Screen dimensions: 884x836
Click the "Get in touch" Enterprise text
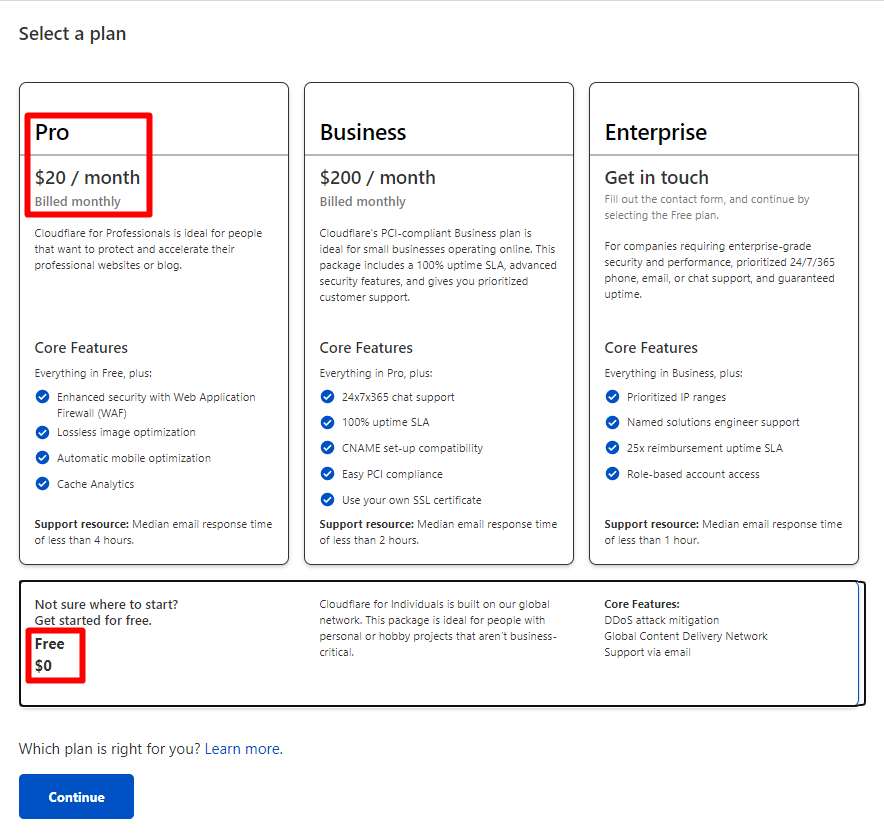pyautogui.click(x=657, y=178)
